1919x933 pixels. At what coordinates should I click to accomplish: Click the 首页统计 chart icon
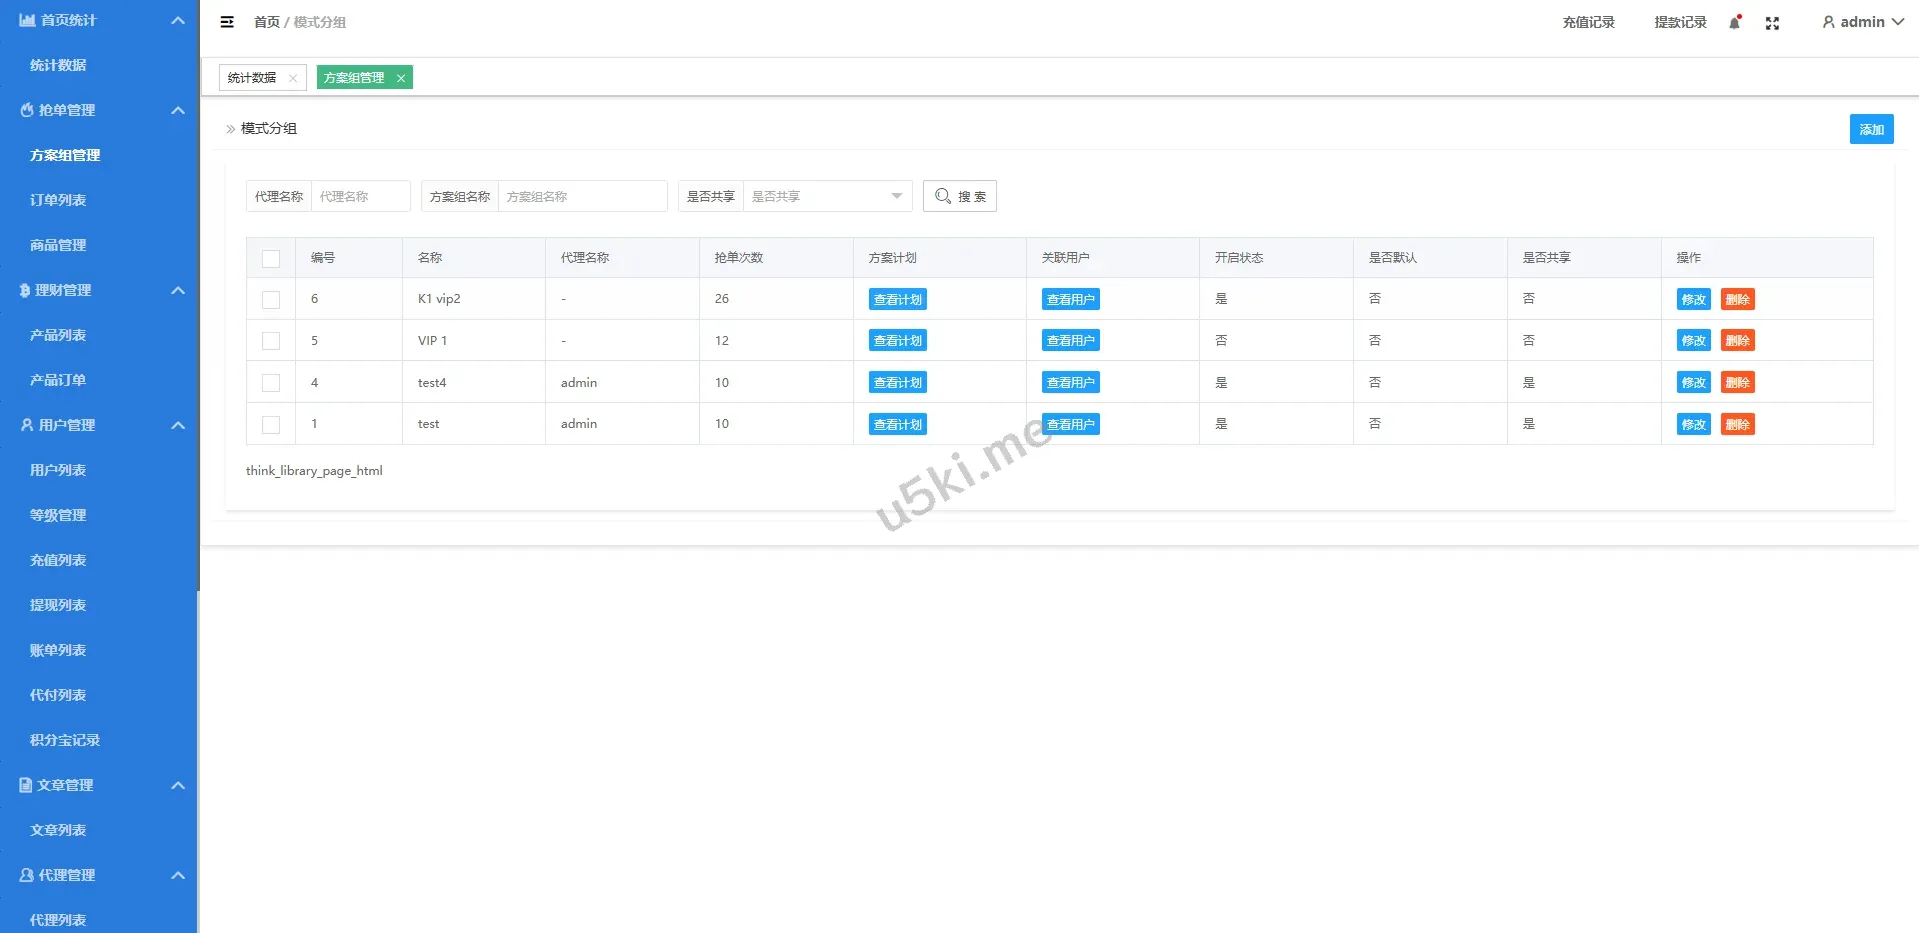[x=28, y=20]
